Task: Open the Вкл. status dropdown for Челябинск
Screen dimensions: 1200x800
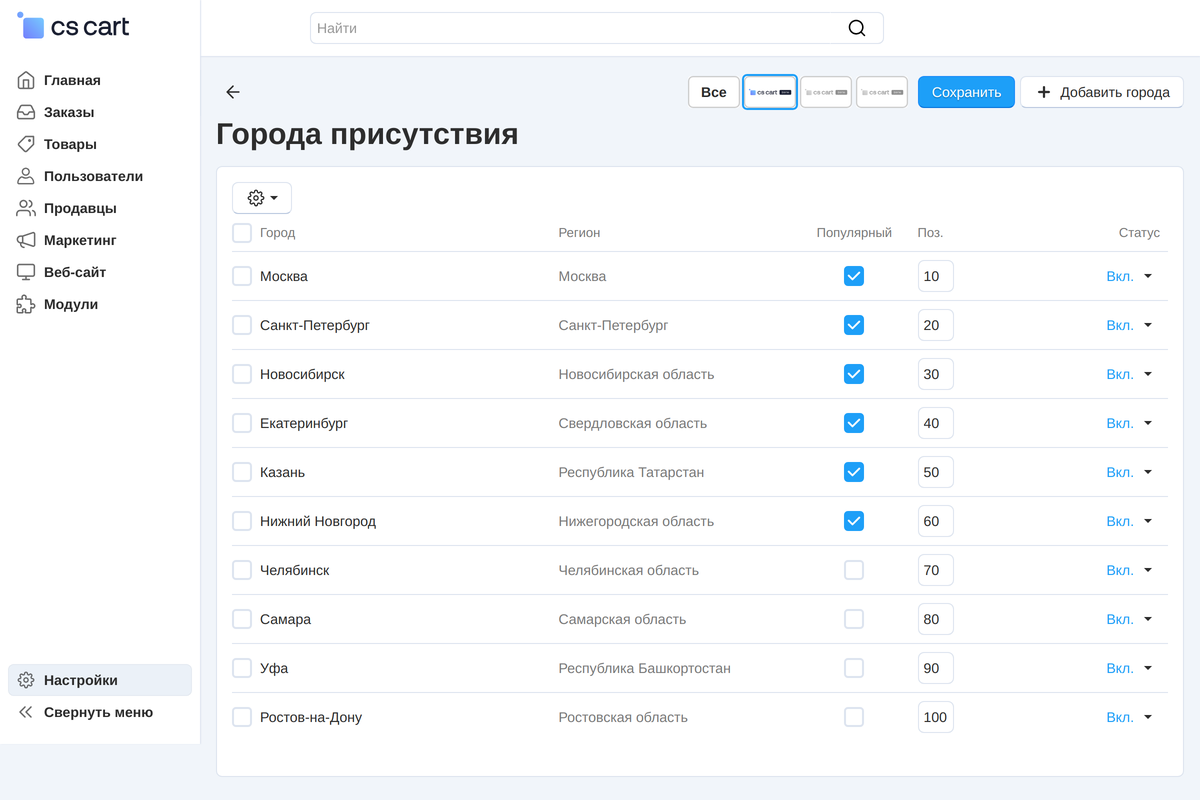Action: (1130, 570)
